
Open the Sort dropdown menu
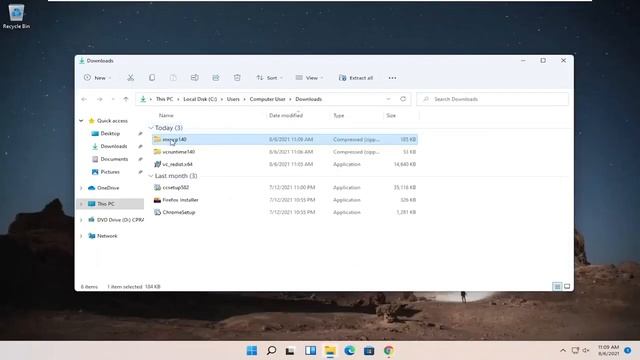coord(269,78)
